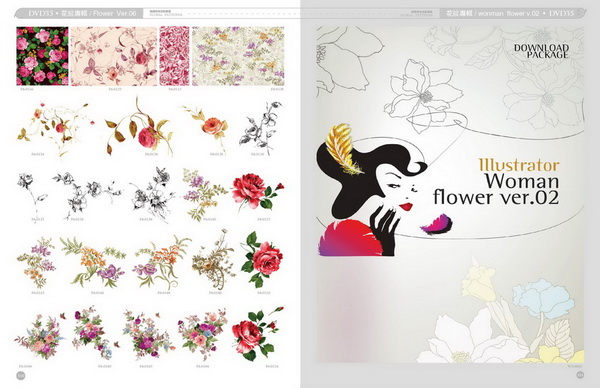This screenshot has width=600, height=388.
Task: Click the "wonman flower v.02" right header text
Action: (x=509, y=13)
